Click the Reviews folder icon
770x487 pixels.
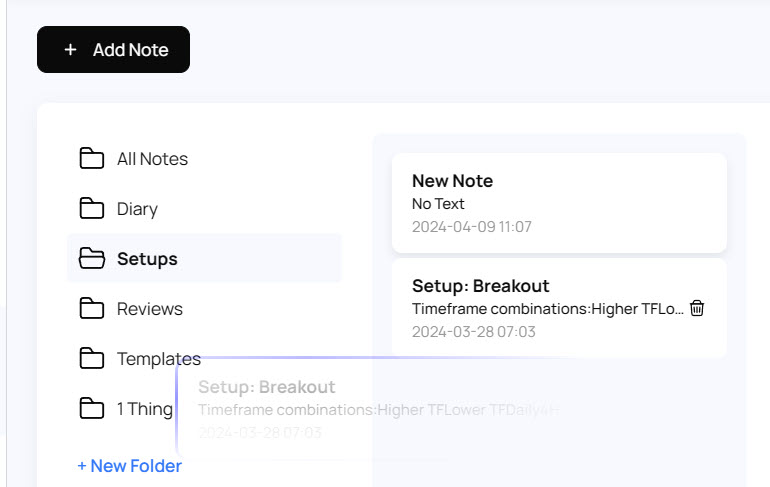(x=92, y=309)
